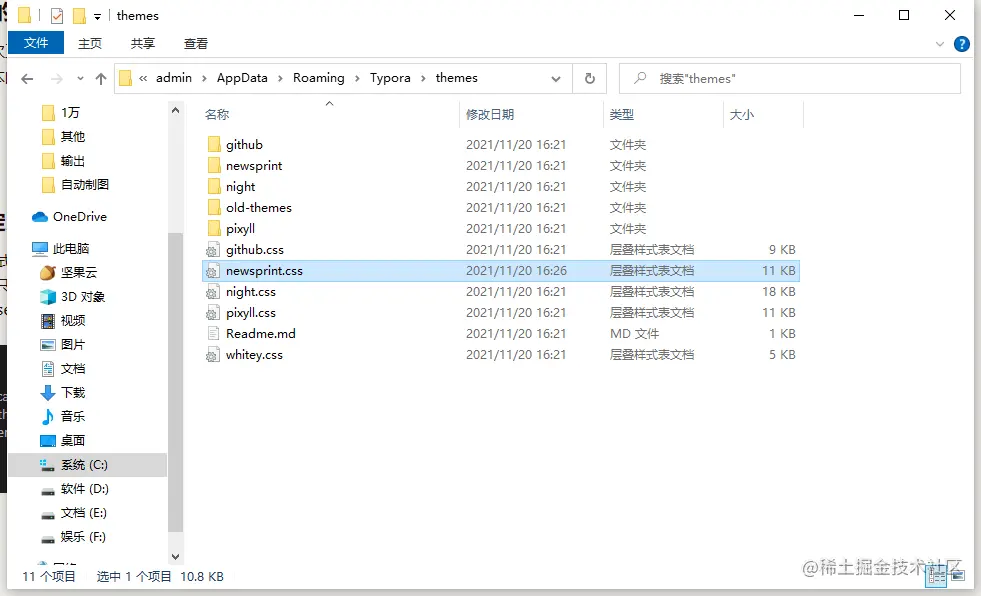The width and height of the screenshot is (981, 596).
Task: Select the whitey.css file icon
Action: [213, 355]
